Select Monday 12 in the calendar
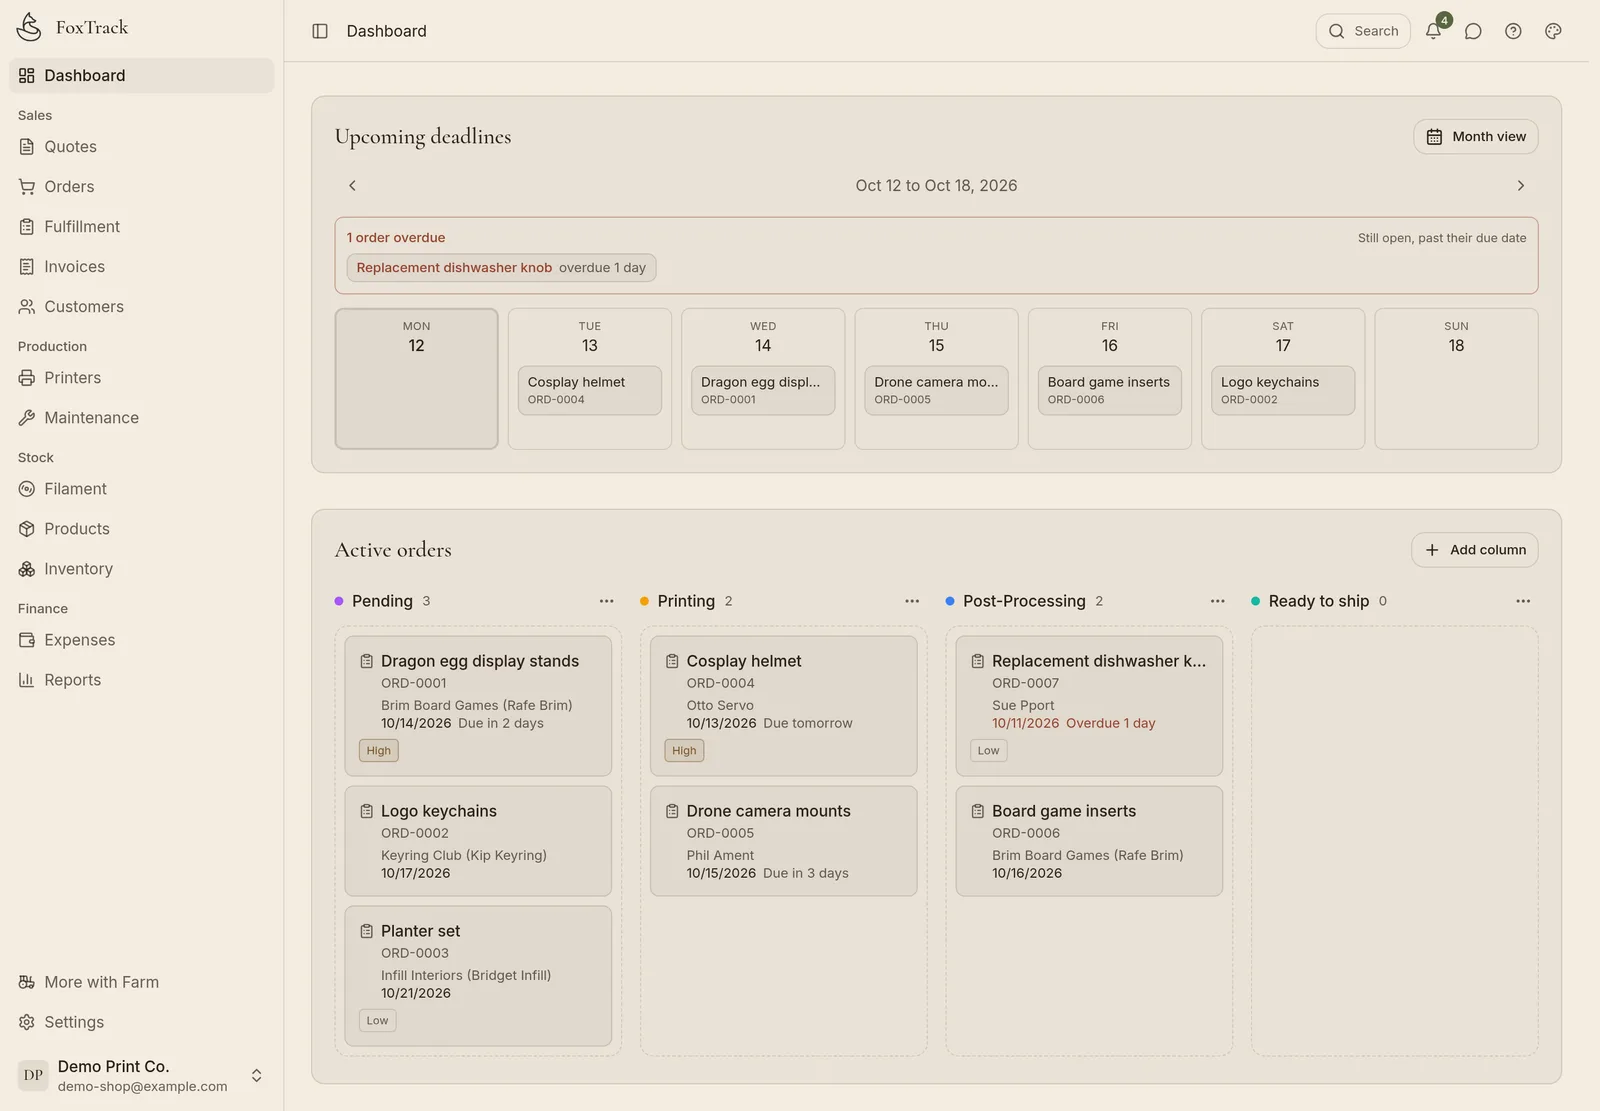Screen dimensions: 1600x1111 (x=416, y=379)
